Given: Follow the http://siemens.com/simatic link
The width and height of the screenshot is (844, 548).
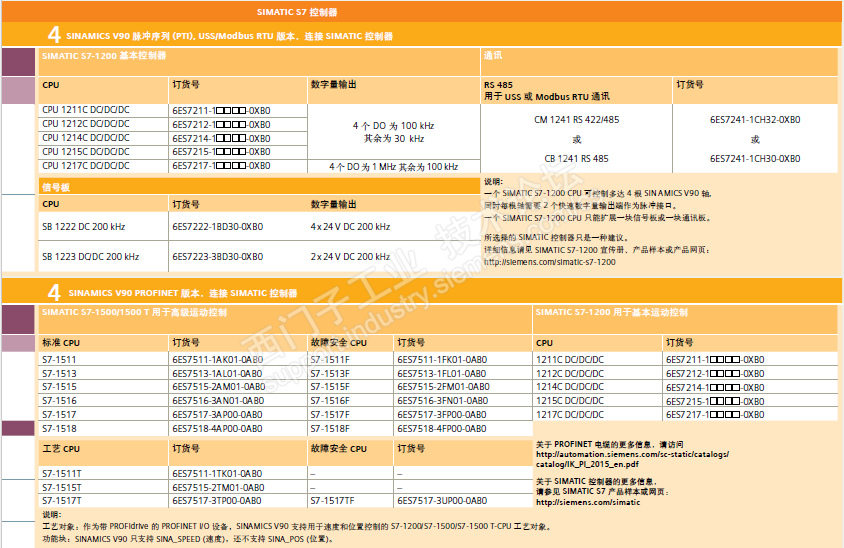Looking at the screenshot, I should click(588, 502).
